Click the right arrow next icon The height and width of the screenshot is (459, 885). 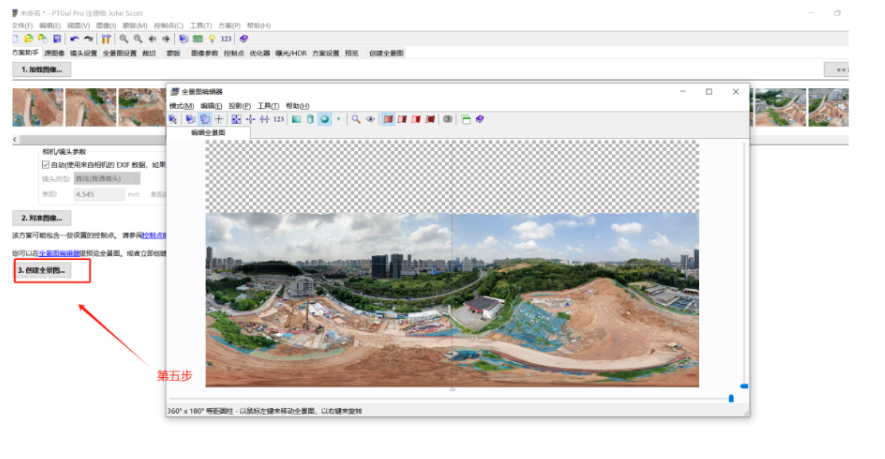tap(166, 38)
